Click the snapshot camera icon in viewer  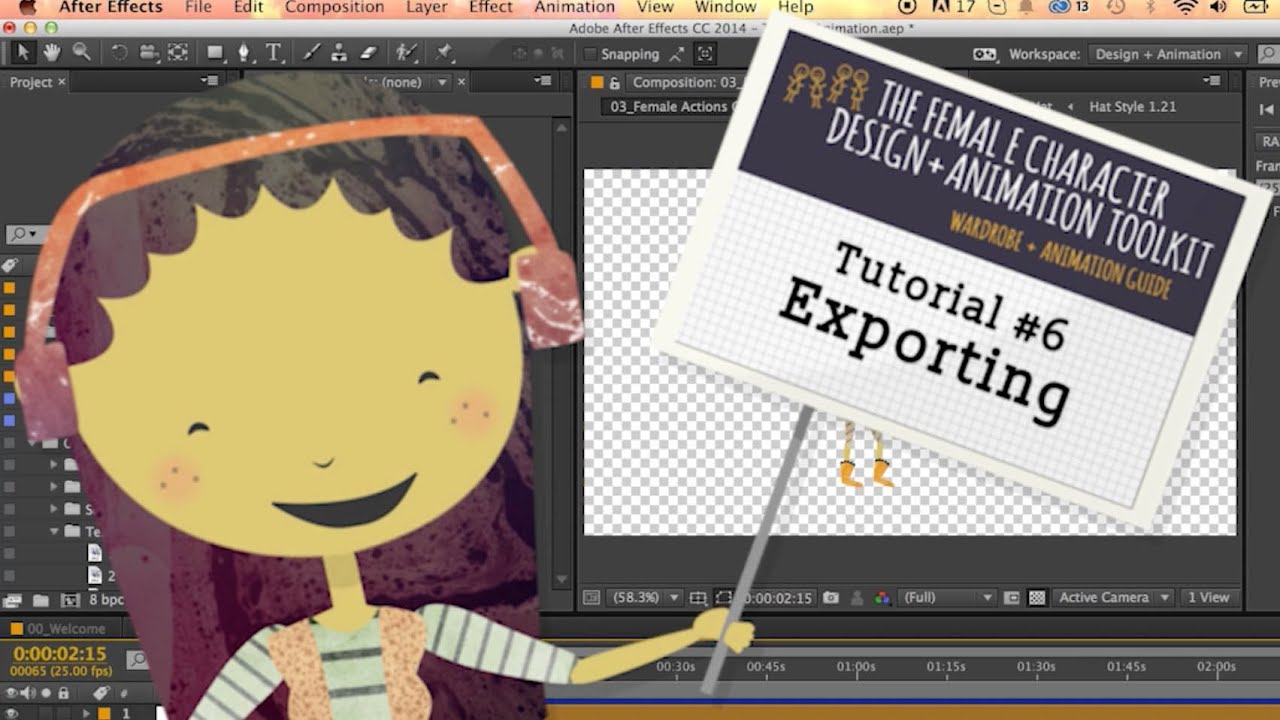coord(831,598)
